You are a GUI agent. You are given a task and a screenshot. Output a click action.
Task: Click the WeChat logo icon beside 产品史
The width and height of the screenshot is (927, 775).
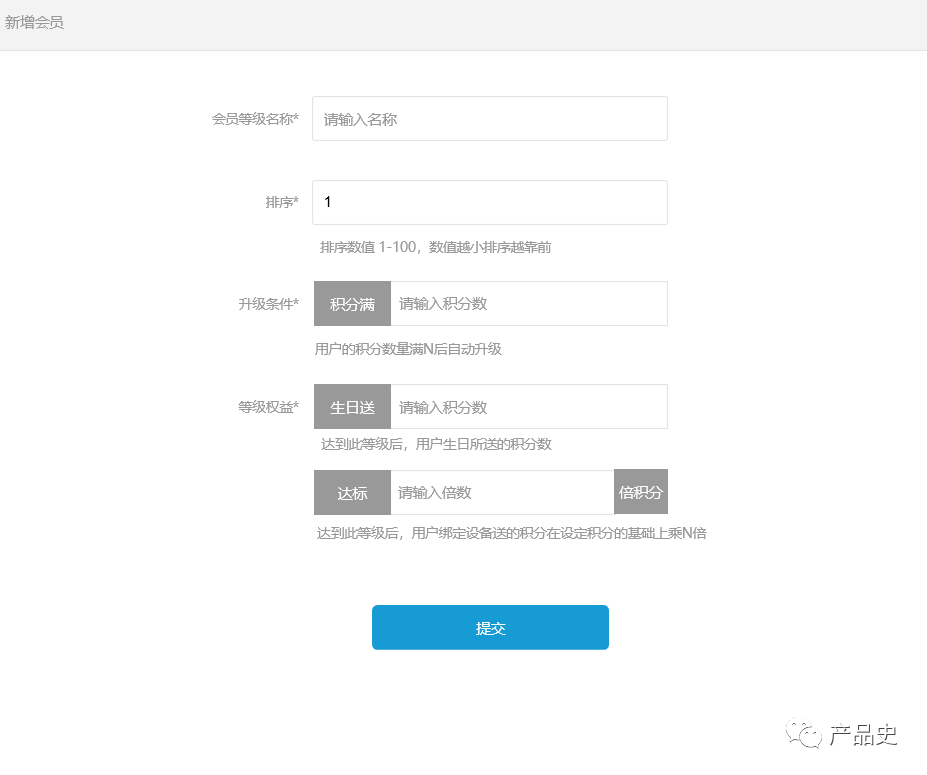(x=803, y=736)
